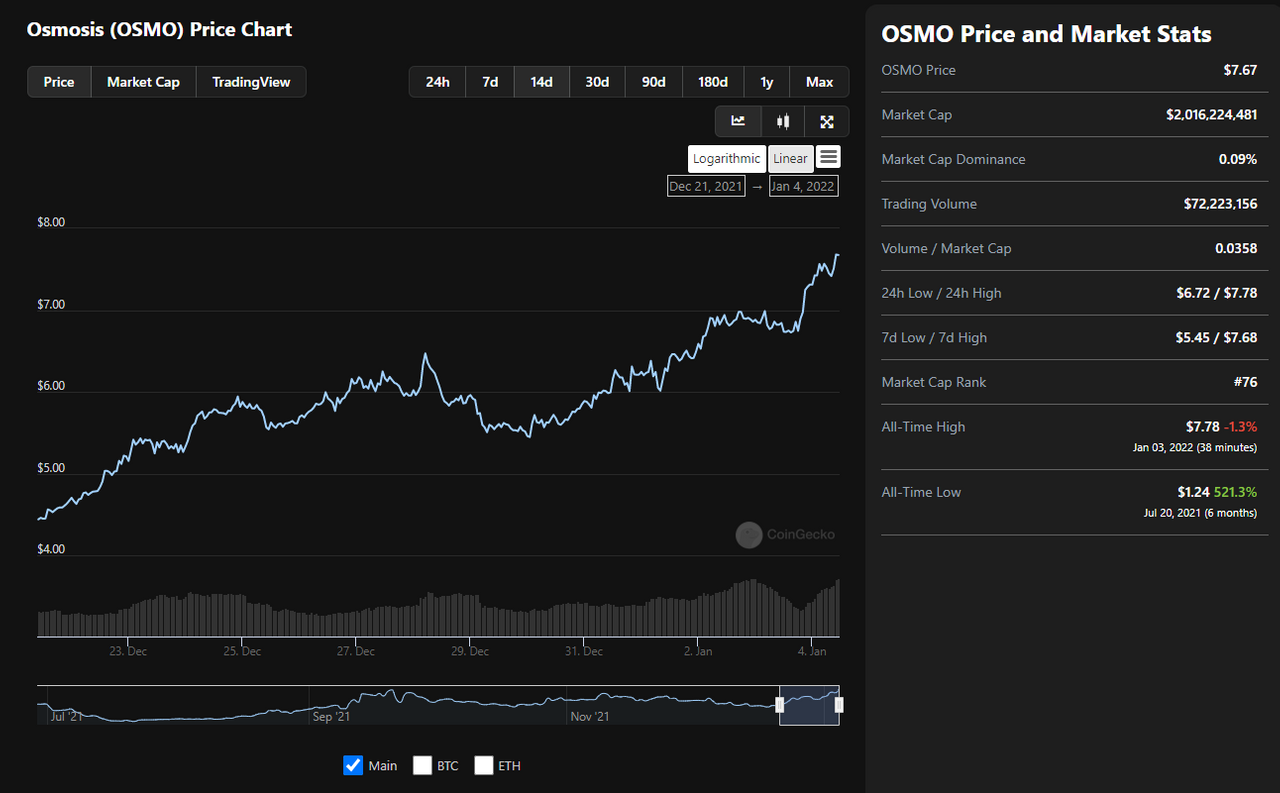Switch to Market Cap tab
This screenshot has width=1280, height=793.
point(143,82)
